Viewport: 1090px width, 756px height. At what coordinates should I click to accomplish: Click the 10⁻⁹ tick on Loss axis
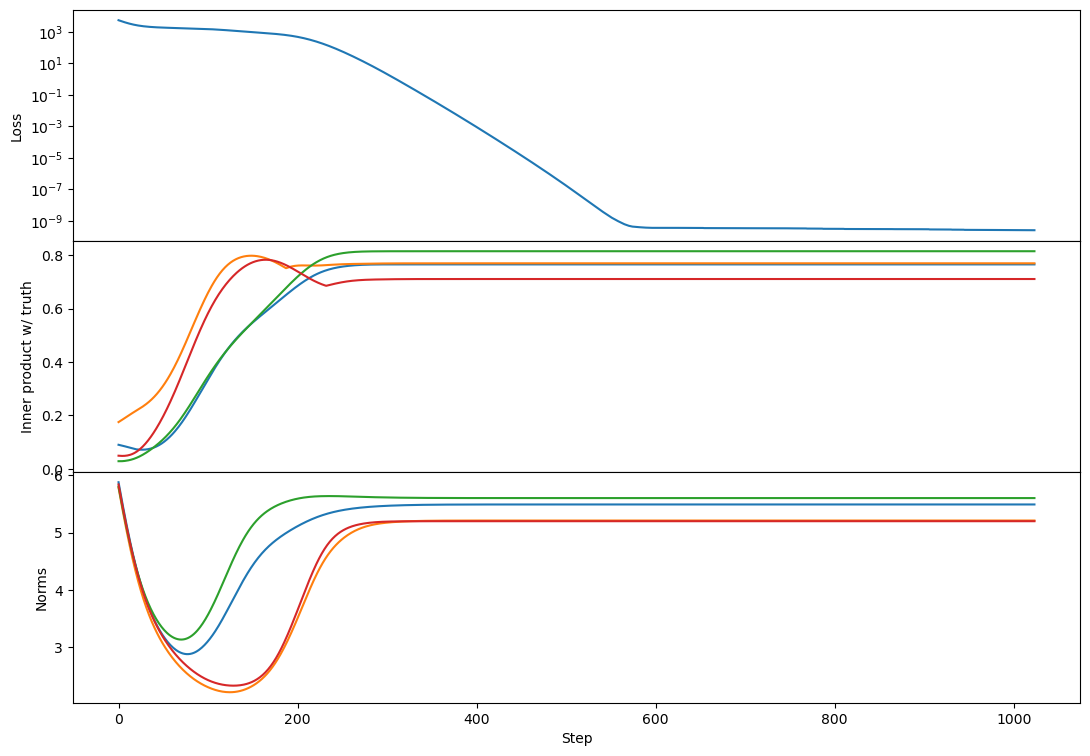pyautogui.click(x=46, y=221)
